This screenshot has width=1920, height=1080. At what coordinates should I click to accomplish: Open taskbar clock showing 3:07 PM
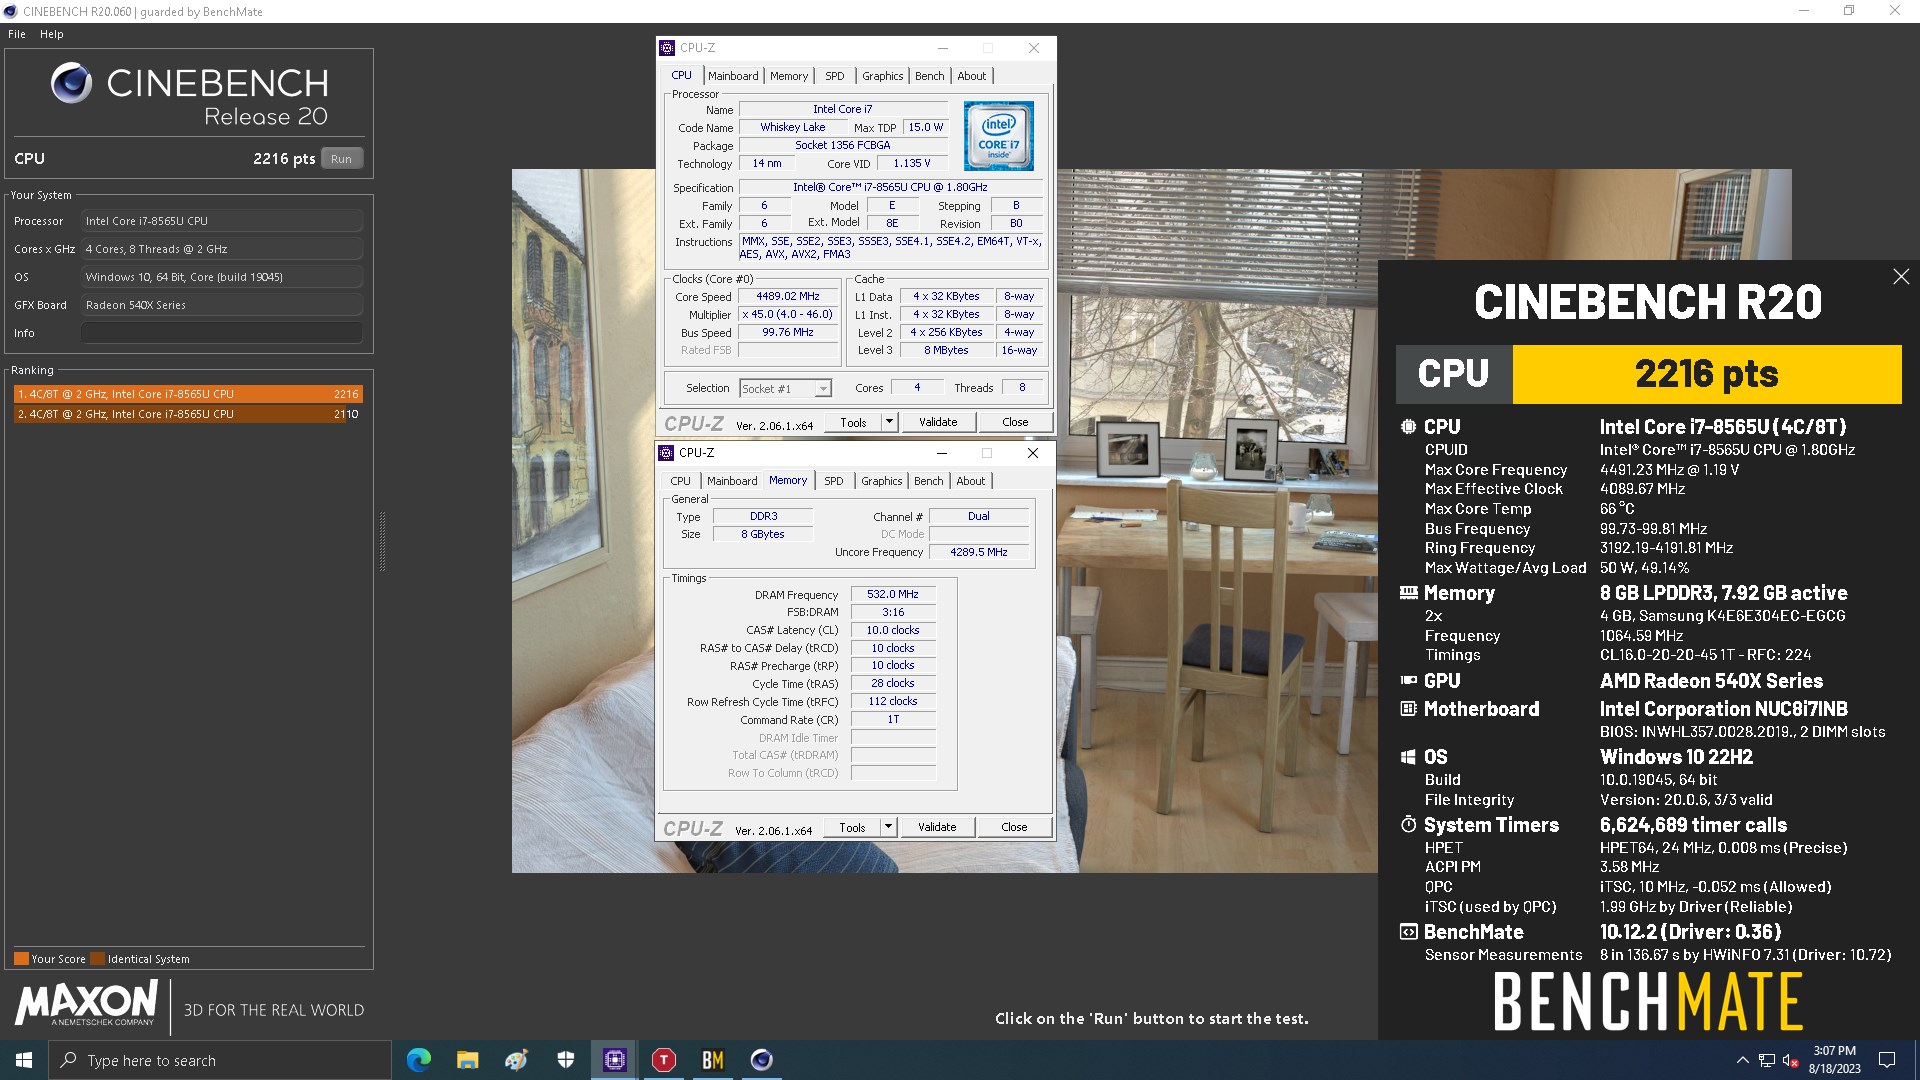(1834, 1060)
